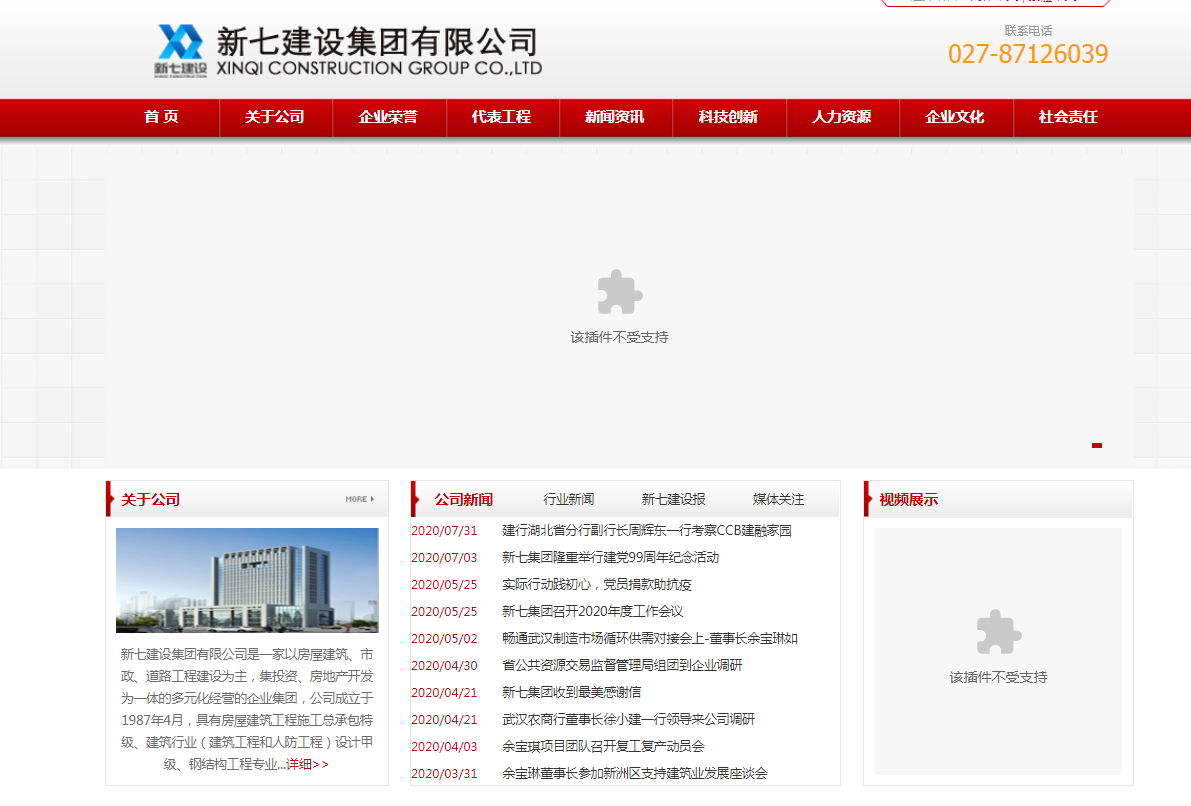Open the 新闻资讯 navigation menu
The height and width of the screenshot is (806, 1191).
[615, 117]
